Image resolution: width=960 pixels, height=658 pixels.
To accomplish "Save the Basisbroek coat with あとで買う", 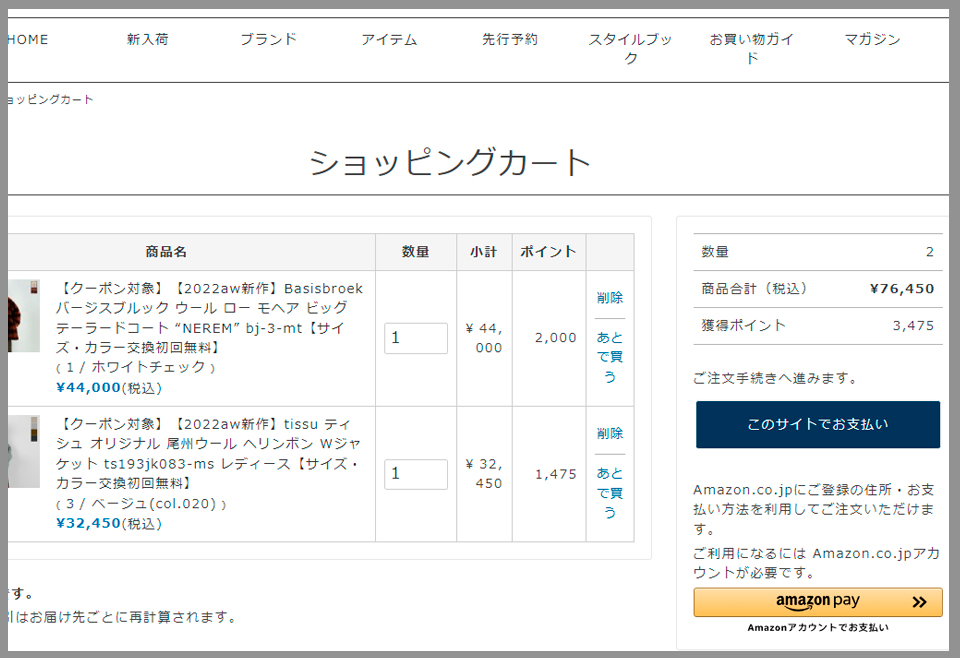I will point(609,357).
